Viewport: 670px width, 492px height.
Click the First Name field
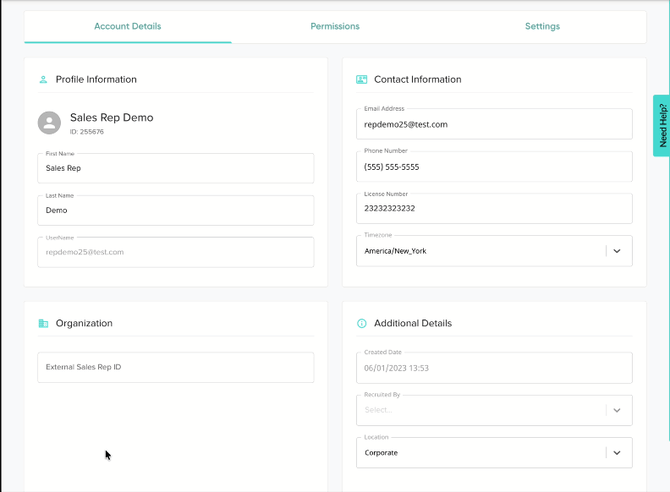coord(176,168)
